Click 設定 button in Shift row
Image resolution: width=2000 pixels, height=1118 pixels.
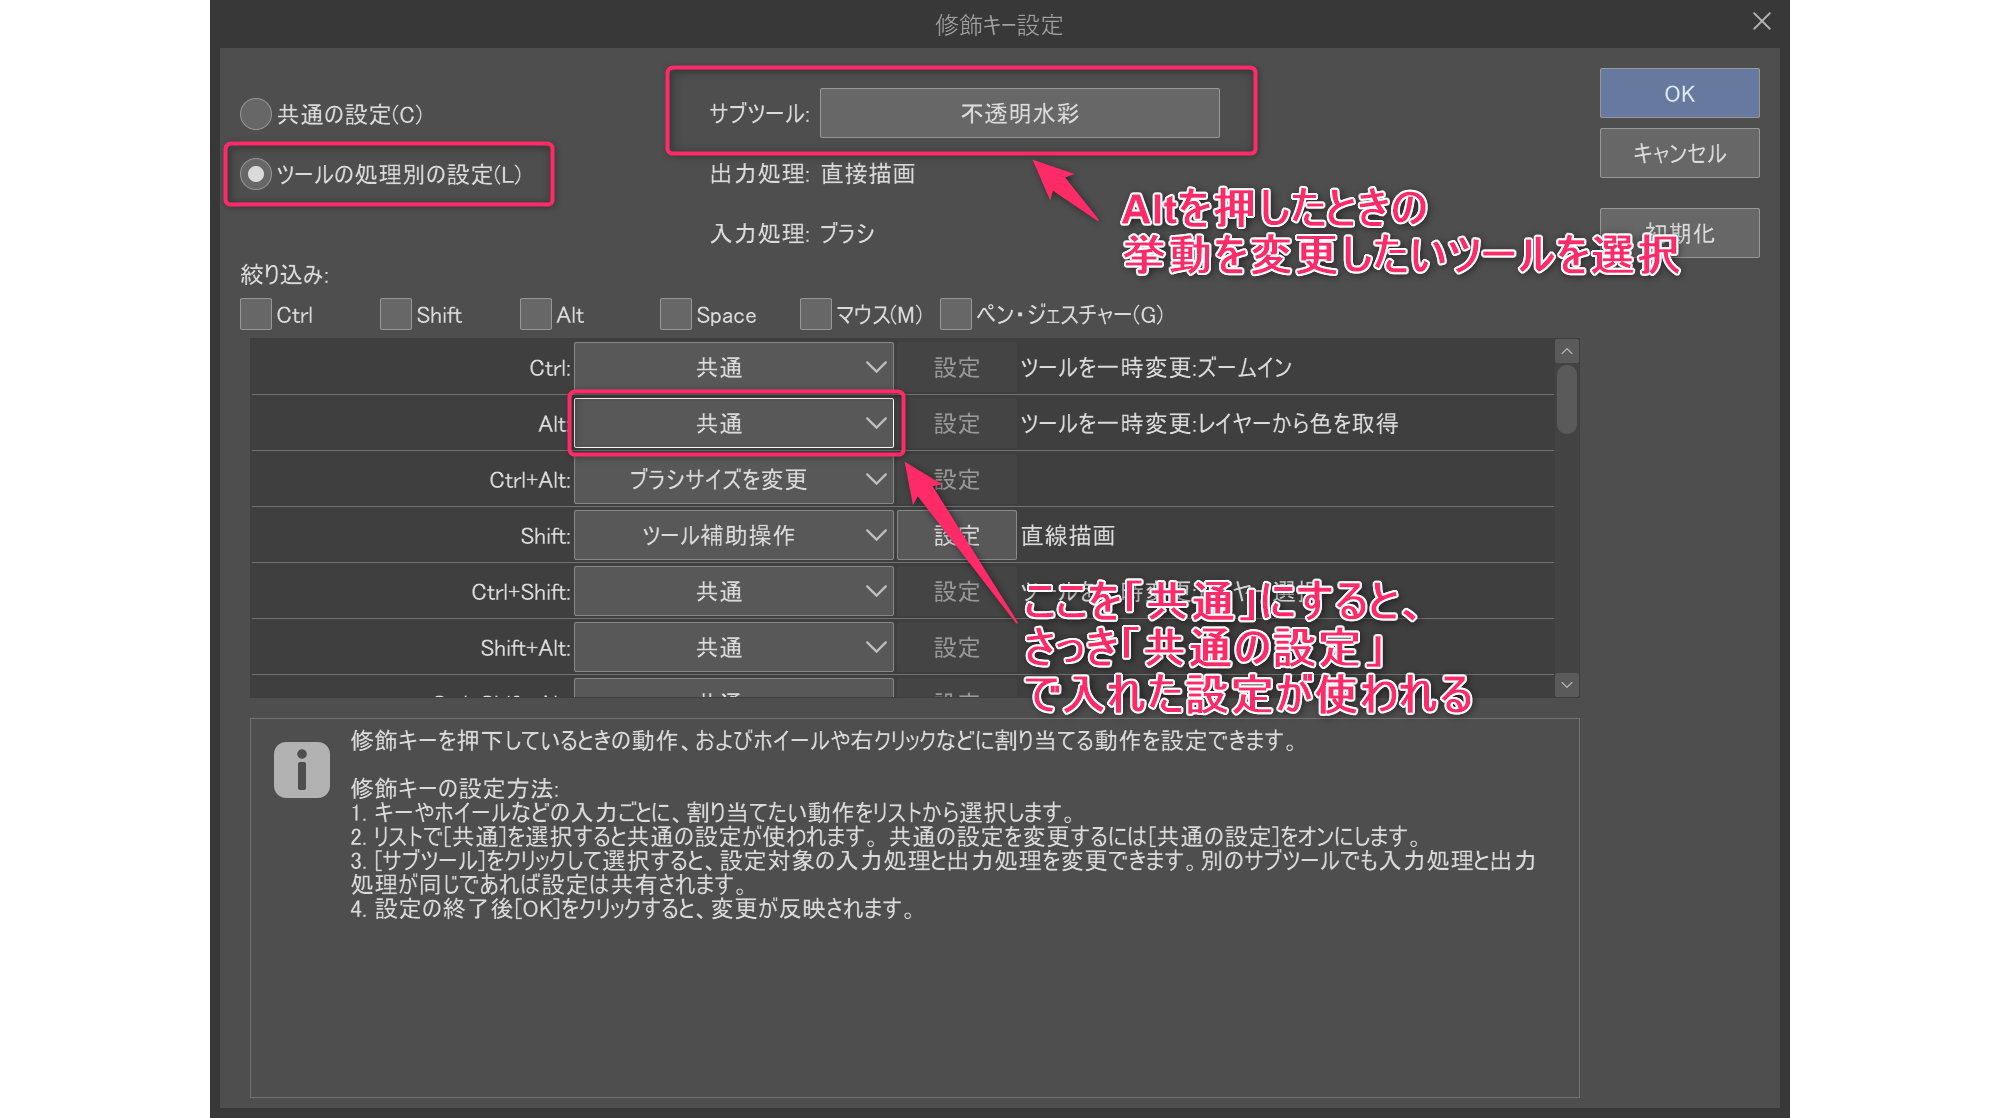pos(956,535)
